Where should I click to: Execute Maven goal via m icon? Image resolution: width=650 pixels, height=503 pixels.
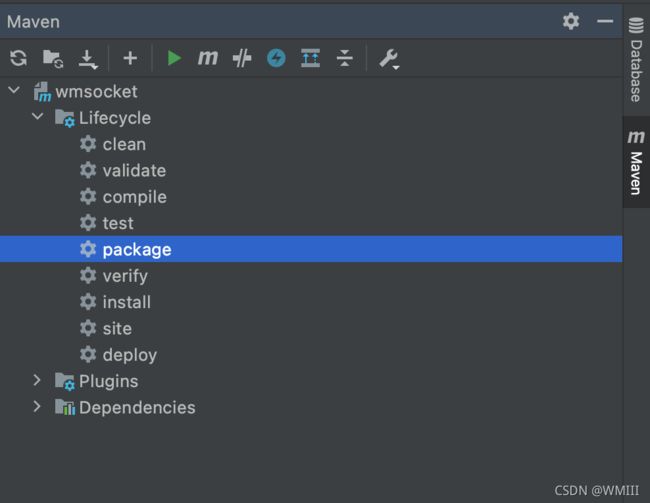point(208,58)
